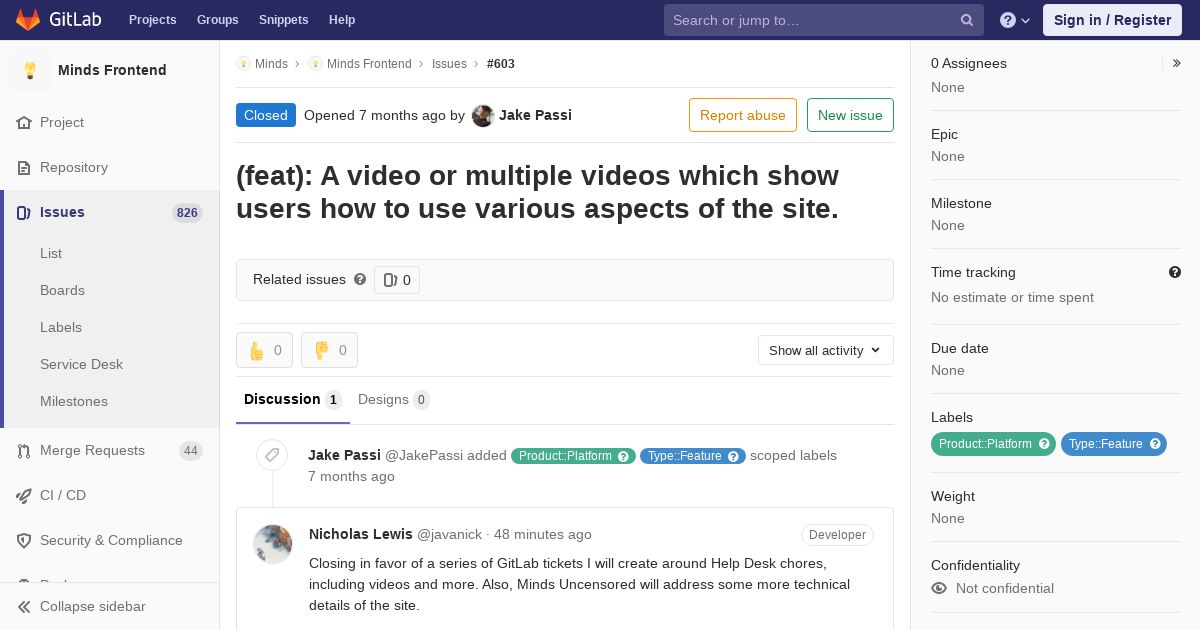
Task: Click the 48 minutes ago timestamp
Action: (x=543, y=534)
